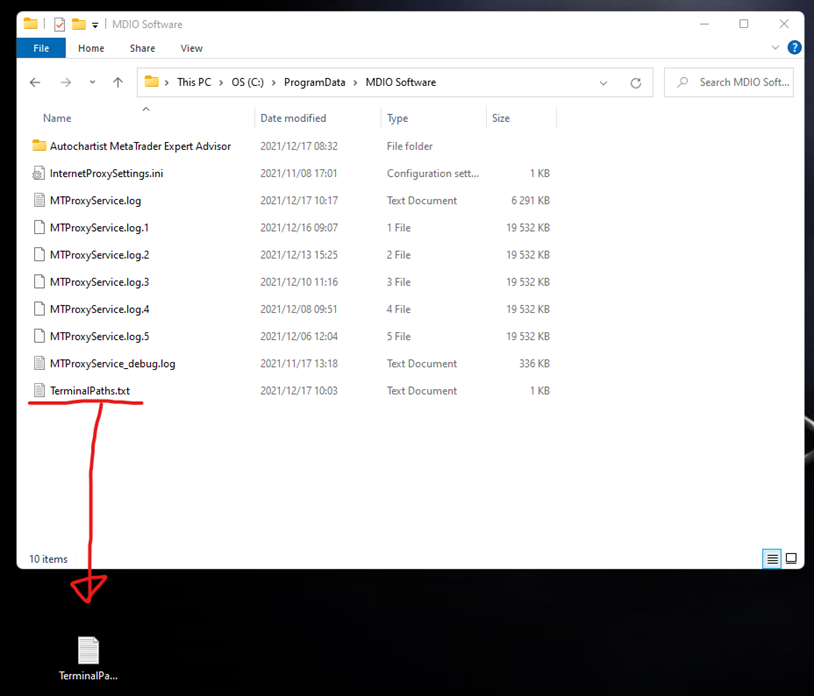Select MTProxyService.log file

click(x=95, y=200)
